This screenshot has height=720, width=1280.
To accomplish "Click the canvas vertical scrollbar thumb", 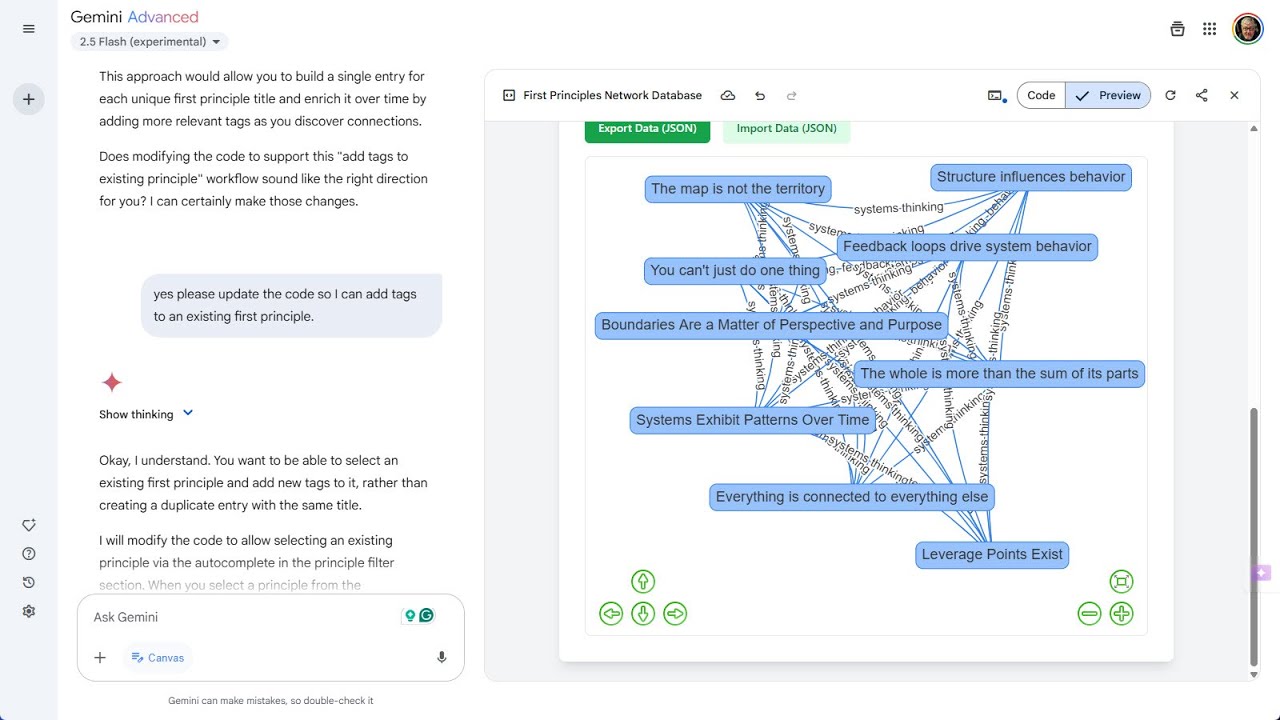I will point(1254,537).
